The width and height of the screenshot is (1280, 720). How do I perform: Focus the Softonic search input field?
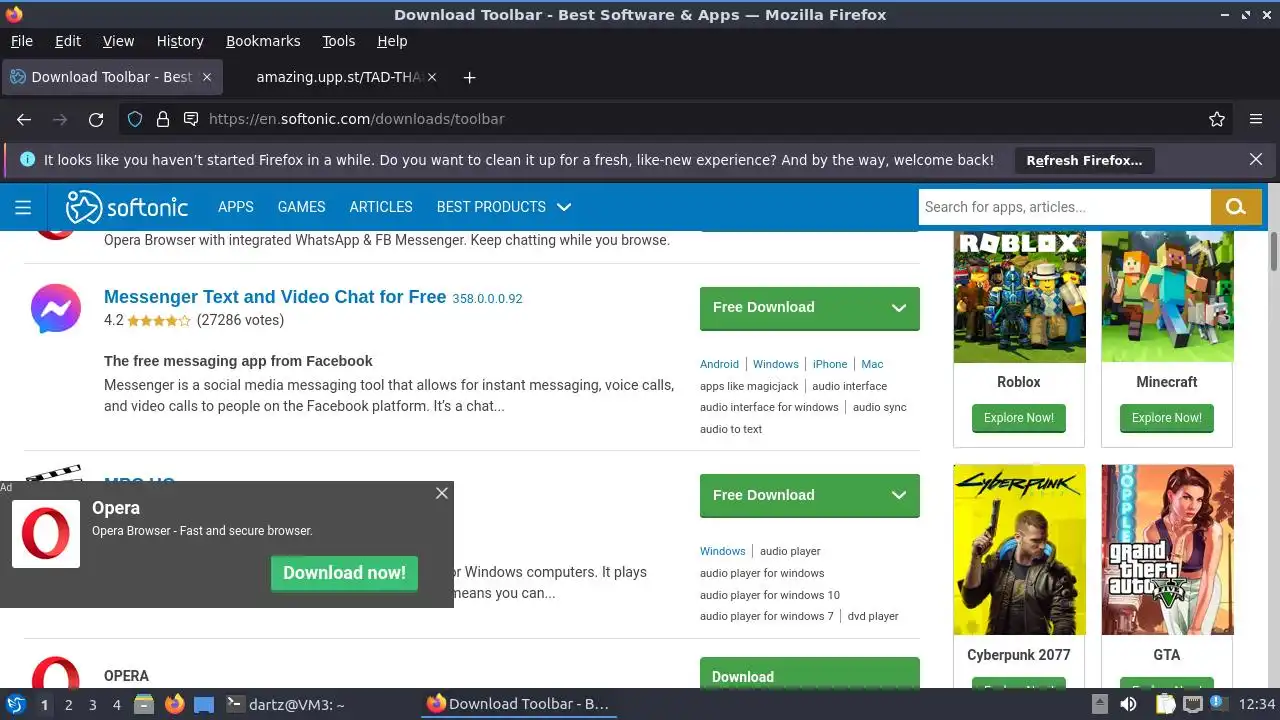click(1065, 207)
